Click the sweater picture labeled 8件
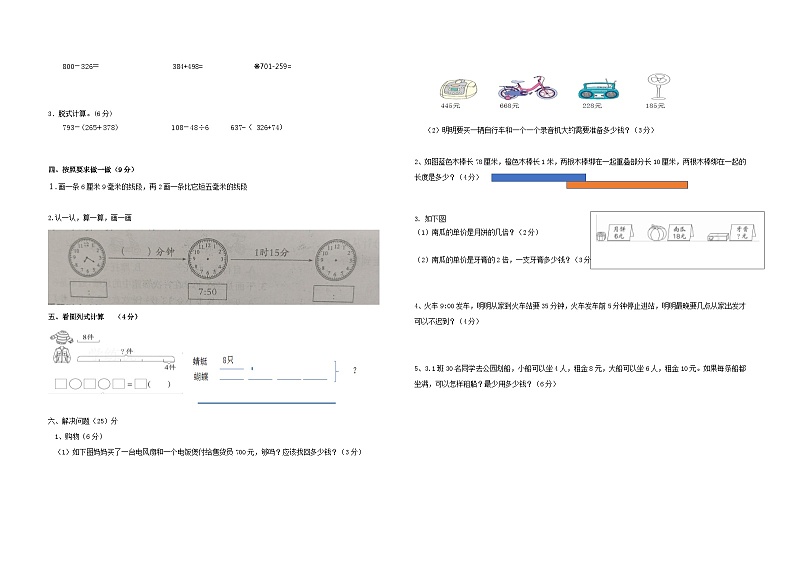This screenshot has width=794, height=562. (x=62, y=338)
